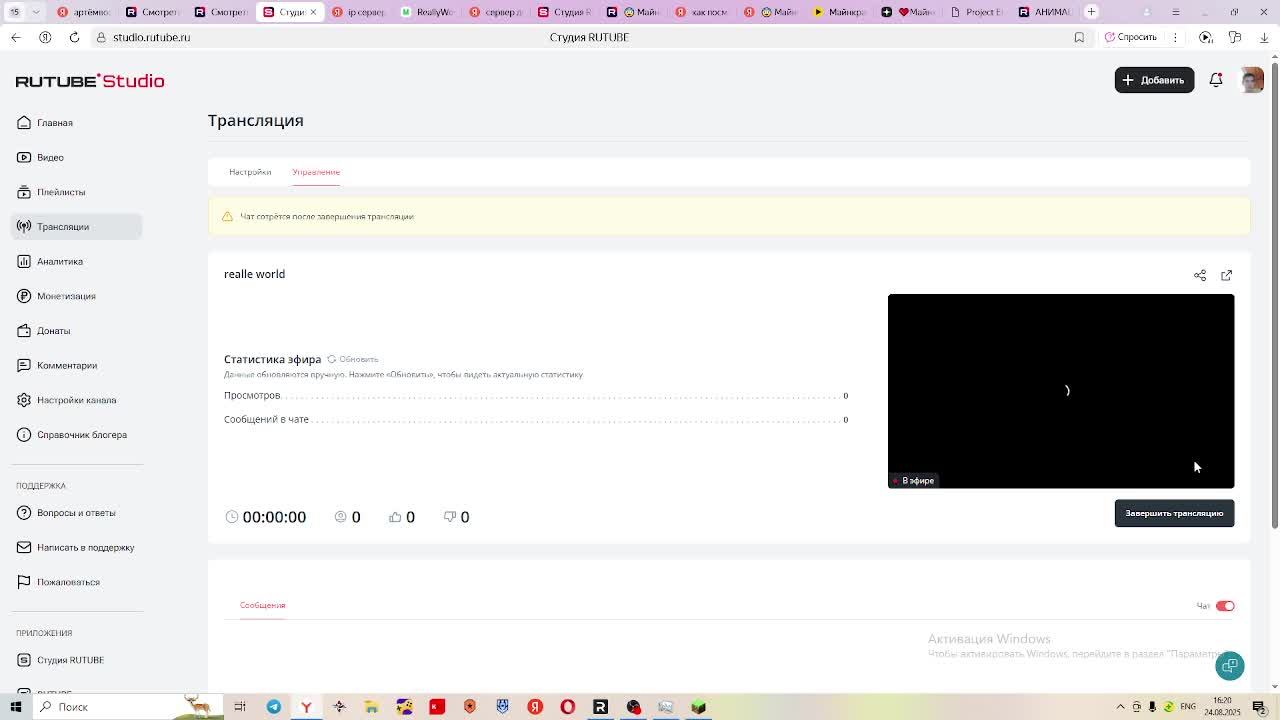Image resolution: width=1280 pixels, height=720 pixels.
Task: Click Завершить трансляцию button
Action: point(1174,513)
